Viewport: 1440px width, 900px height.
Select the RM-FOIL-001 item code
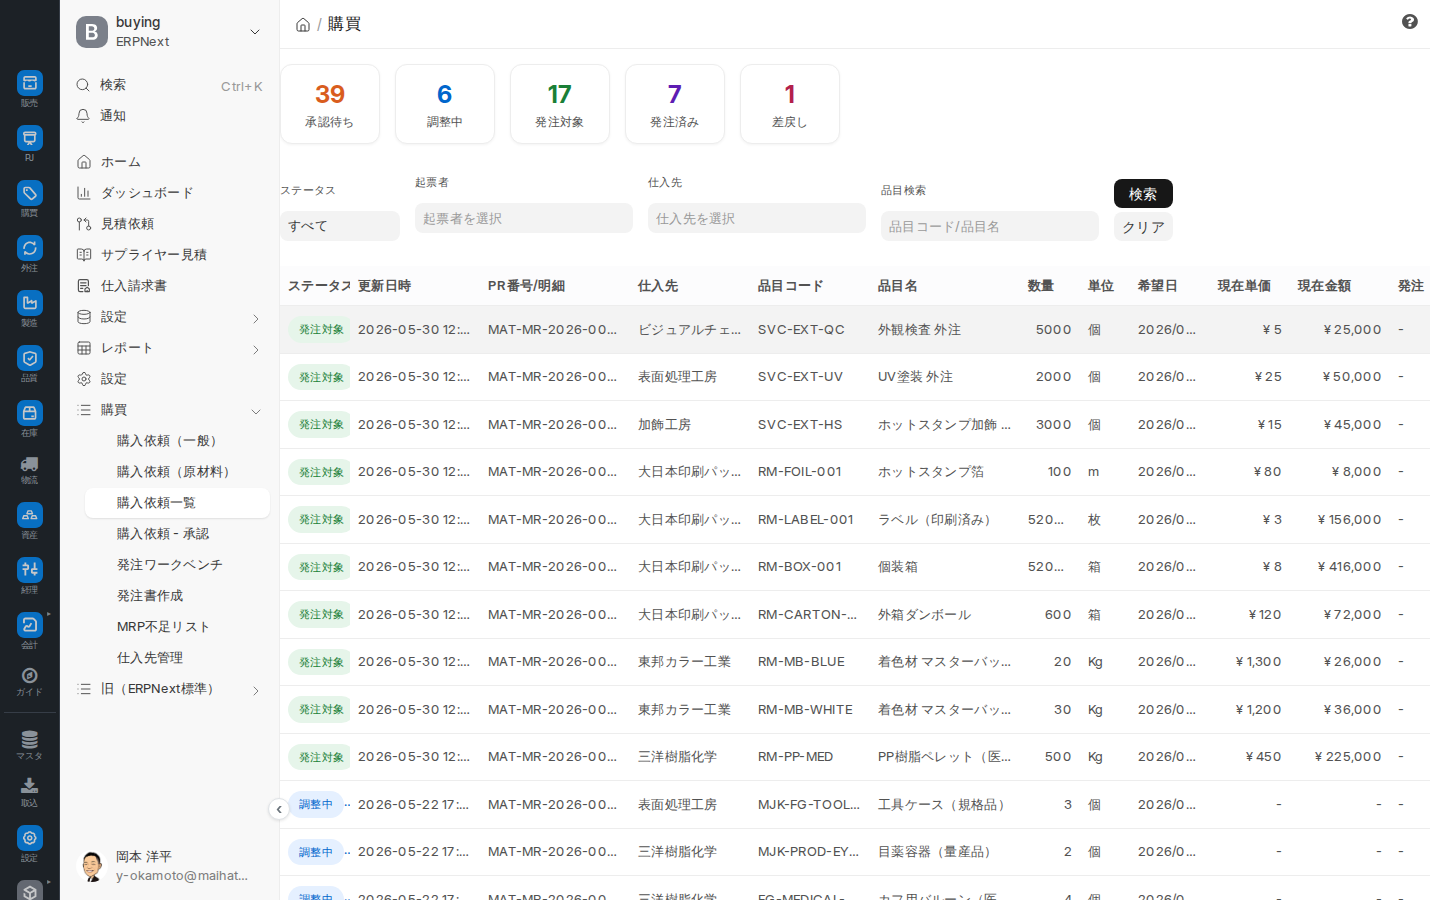800,472
